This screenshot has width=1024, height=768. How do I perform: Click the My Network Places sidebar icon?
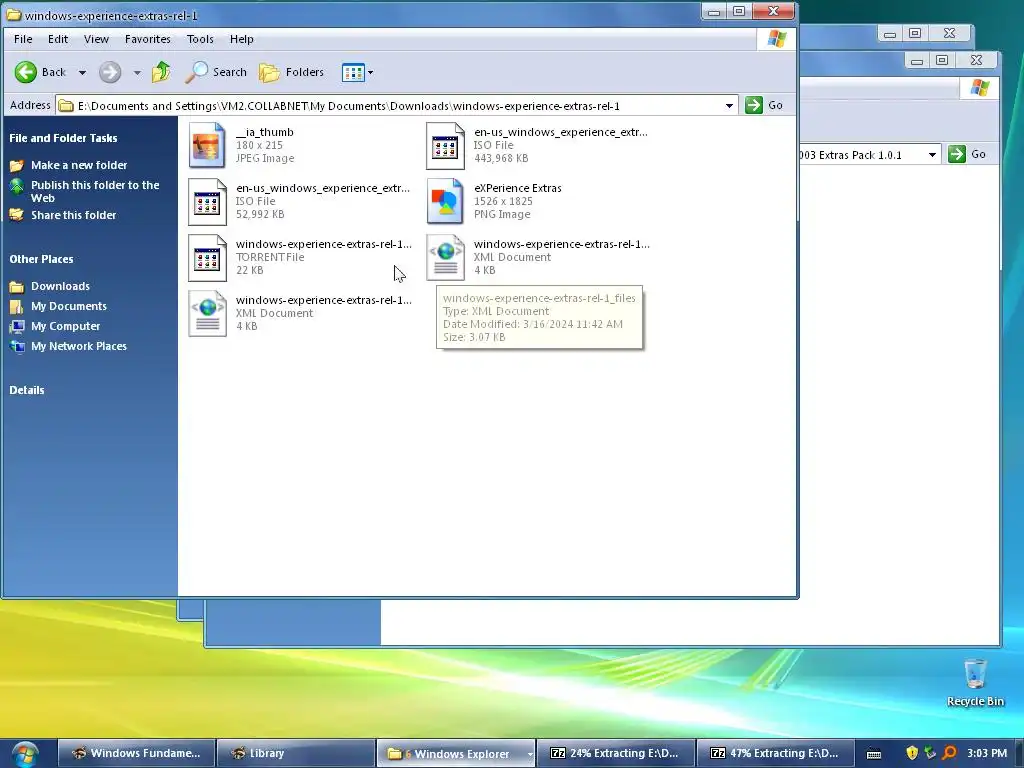17,346
